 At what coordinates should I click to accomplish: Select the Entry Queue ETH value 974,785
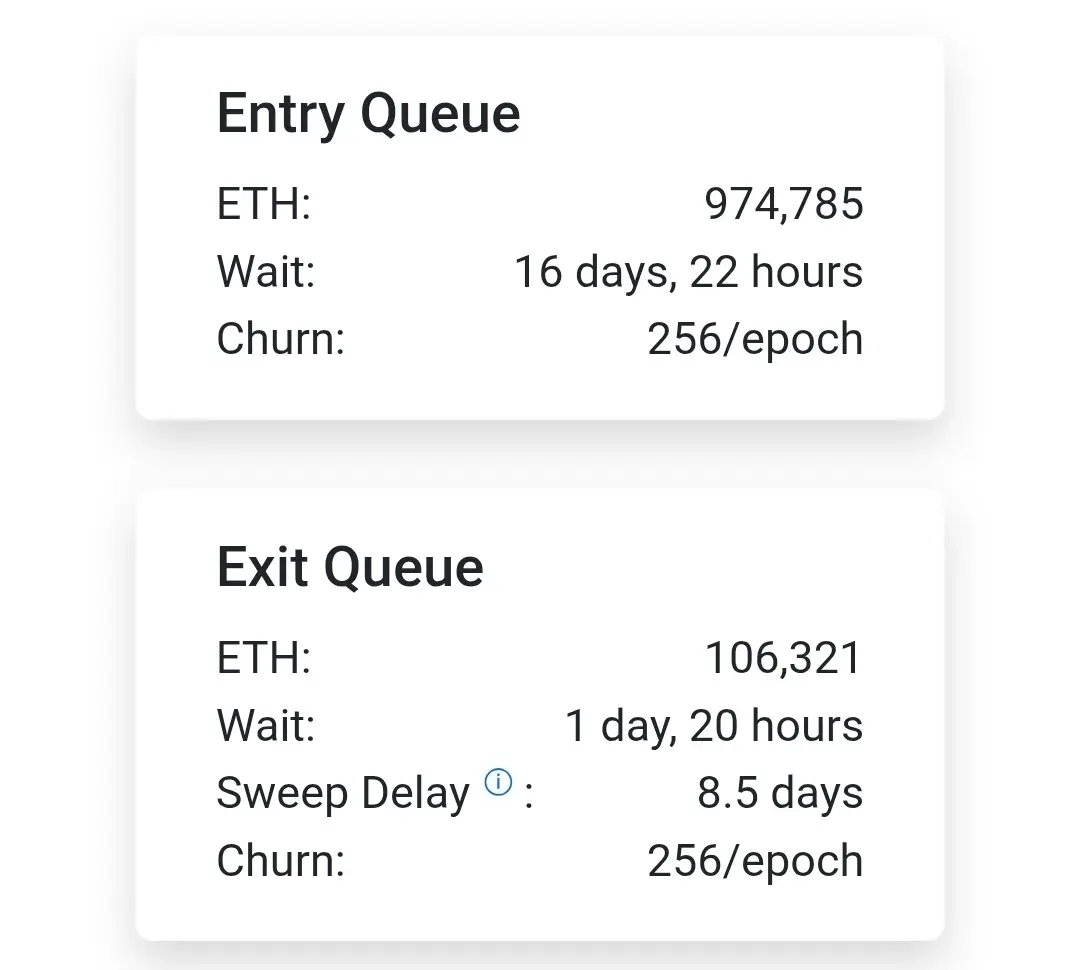pyautogui.click(x=784, y=204)
